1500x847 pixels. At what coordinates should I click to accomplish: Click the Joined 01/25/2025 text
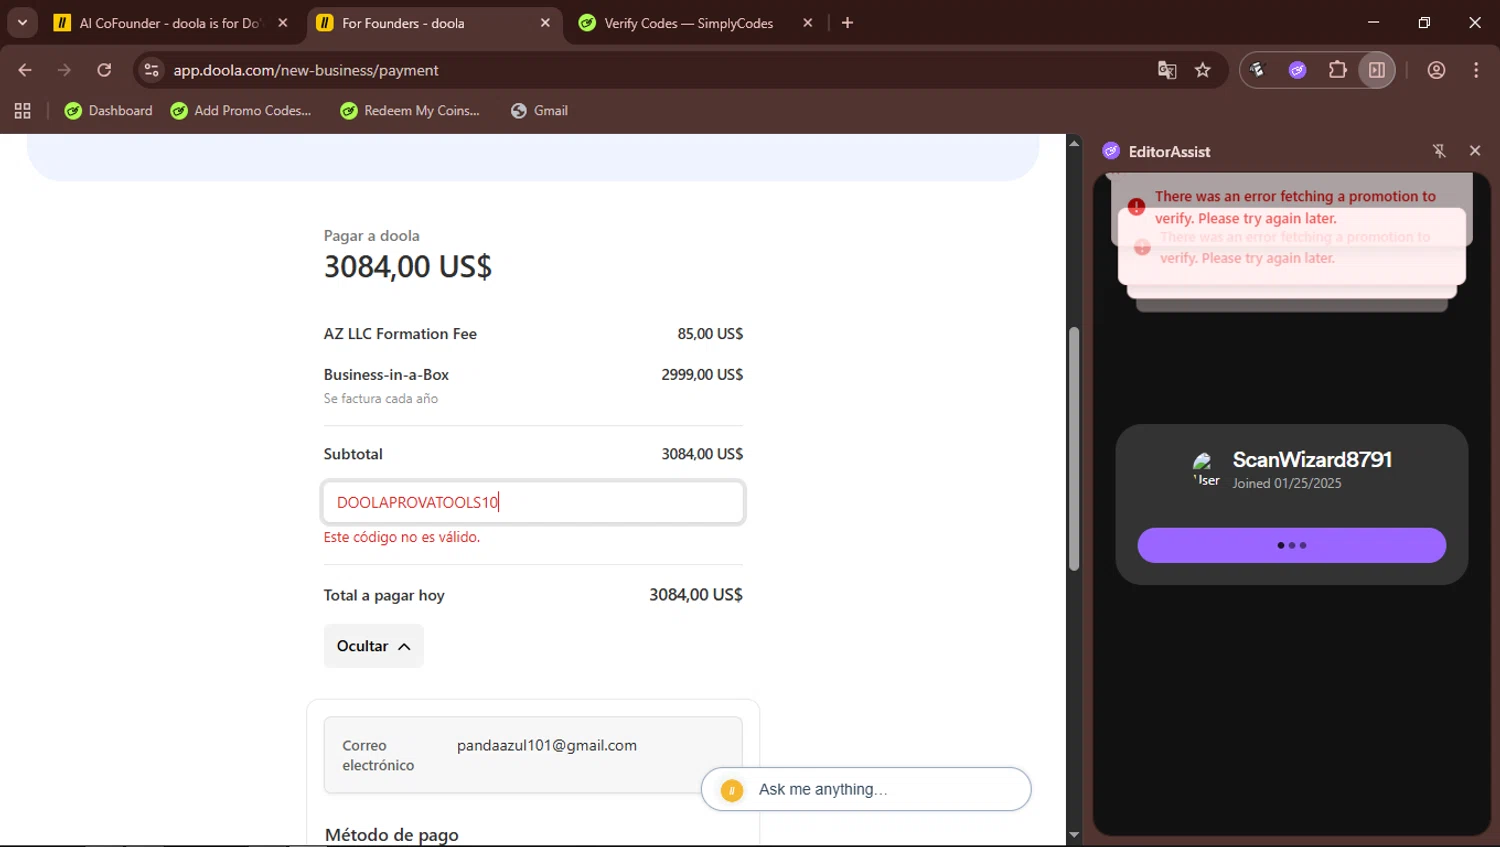[1287, 483]
